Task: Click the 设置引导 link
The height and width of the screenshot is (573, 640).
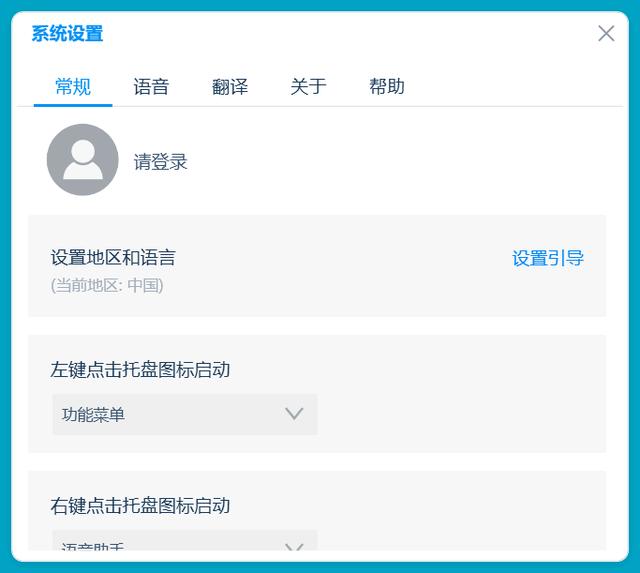Action: click(548, 258)
